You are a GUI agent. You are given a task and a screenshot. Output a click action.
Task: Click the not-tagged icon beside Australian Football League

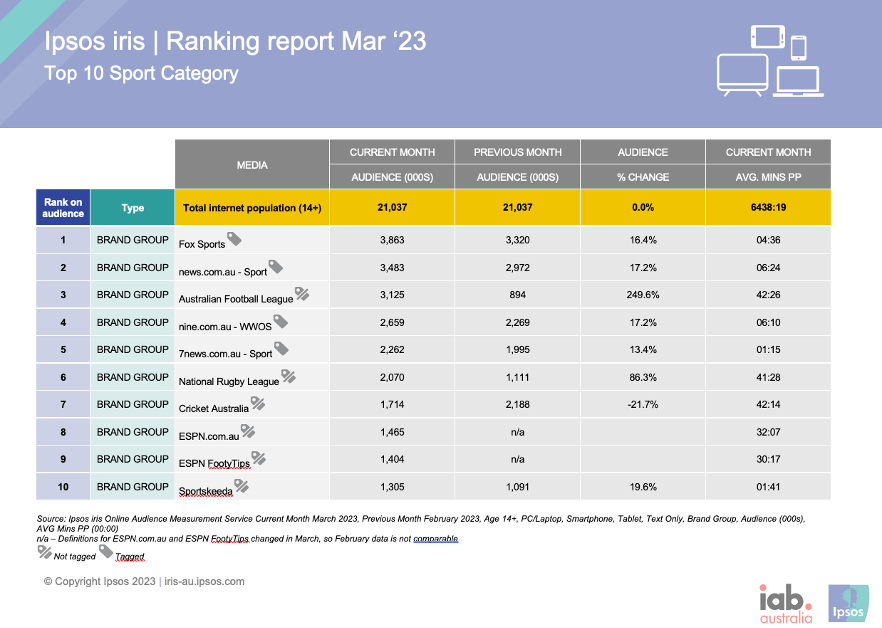tap(301, 294)
